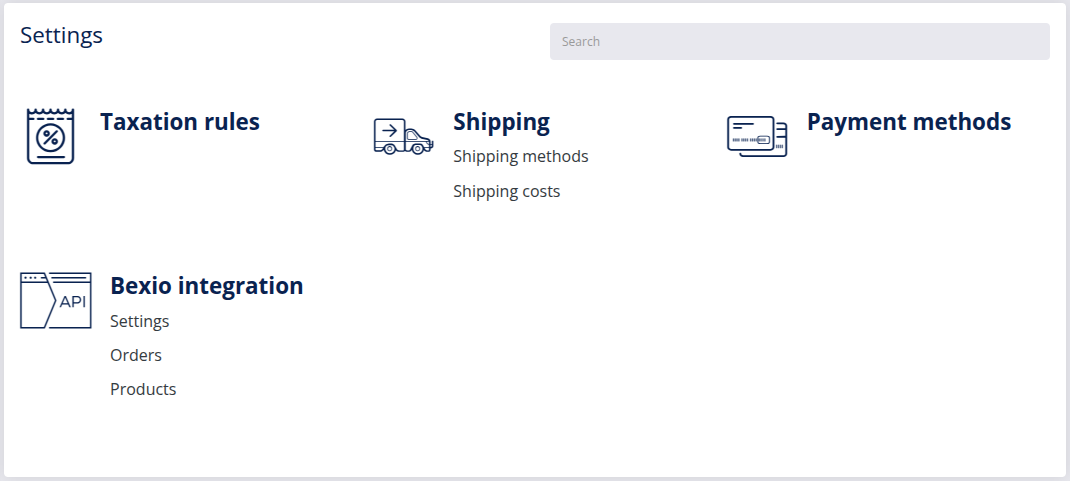This screenshot has height=481, width=1070.
Task: Open Shipping costs under Shipping
Action: tap(506, 191)
